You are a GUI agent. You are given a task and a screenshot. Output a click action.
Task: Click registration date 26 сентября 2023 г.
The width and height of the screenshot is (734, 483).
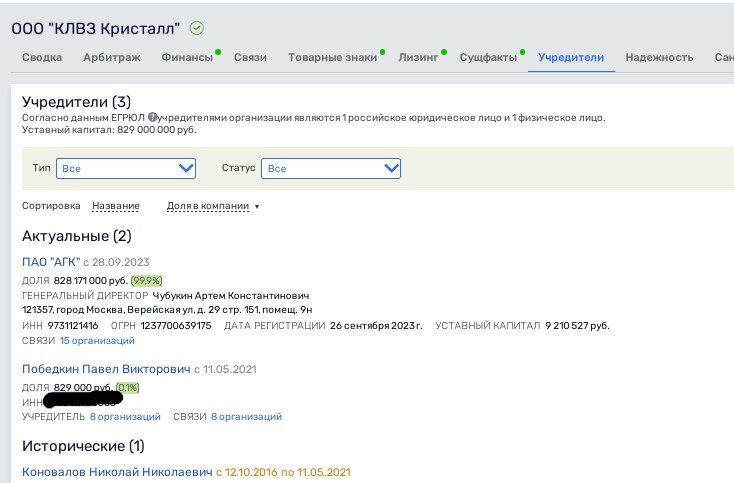[x=376, y=325]
